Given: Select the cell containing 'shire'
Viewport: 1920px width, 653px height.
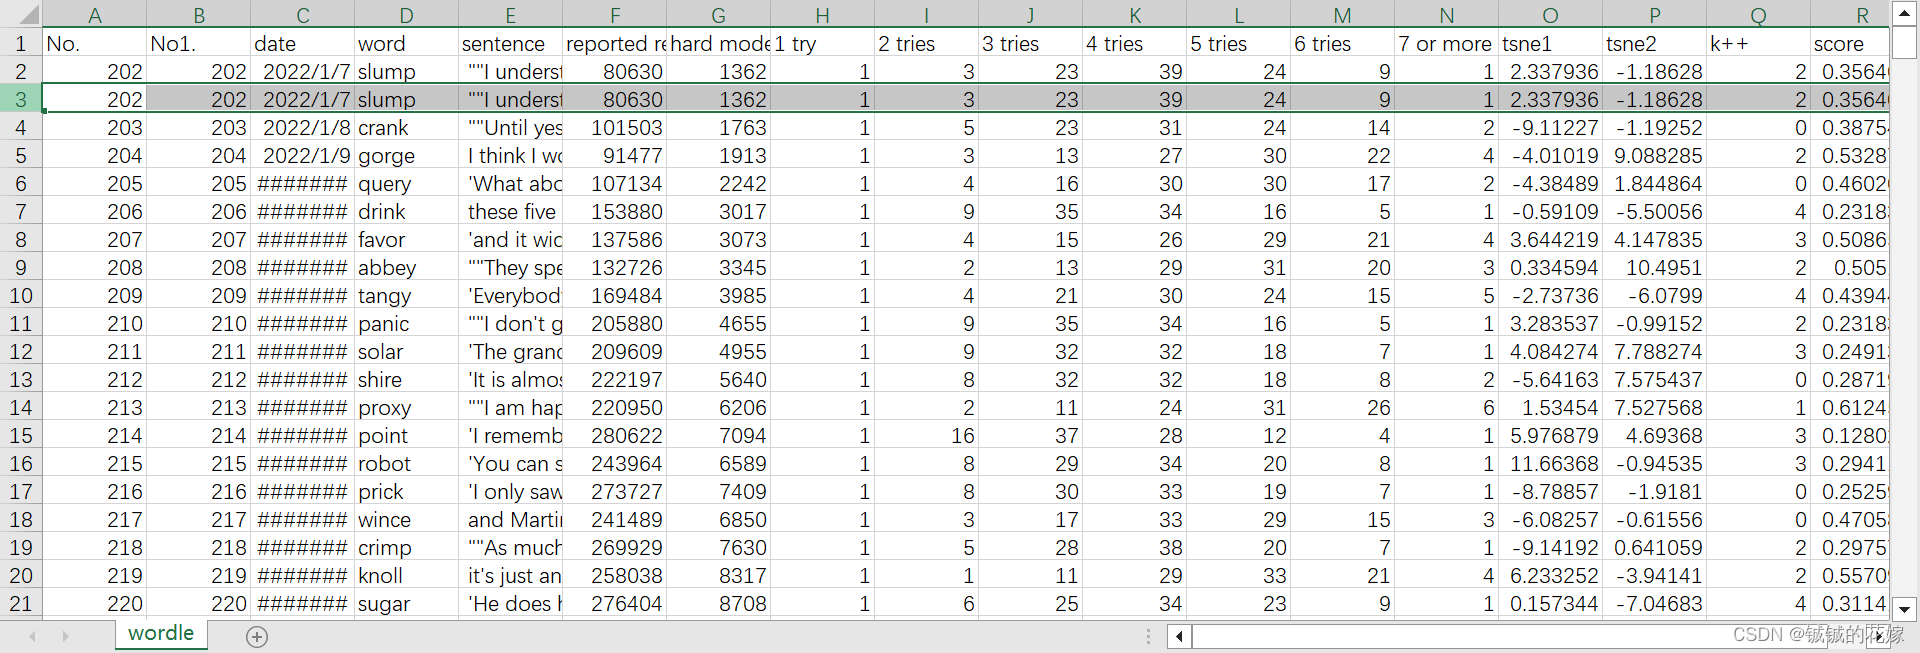Looking at the screenshot, I should coord(407,379).
